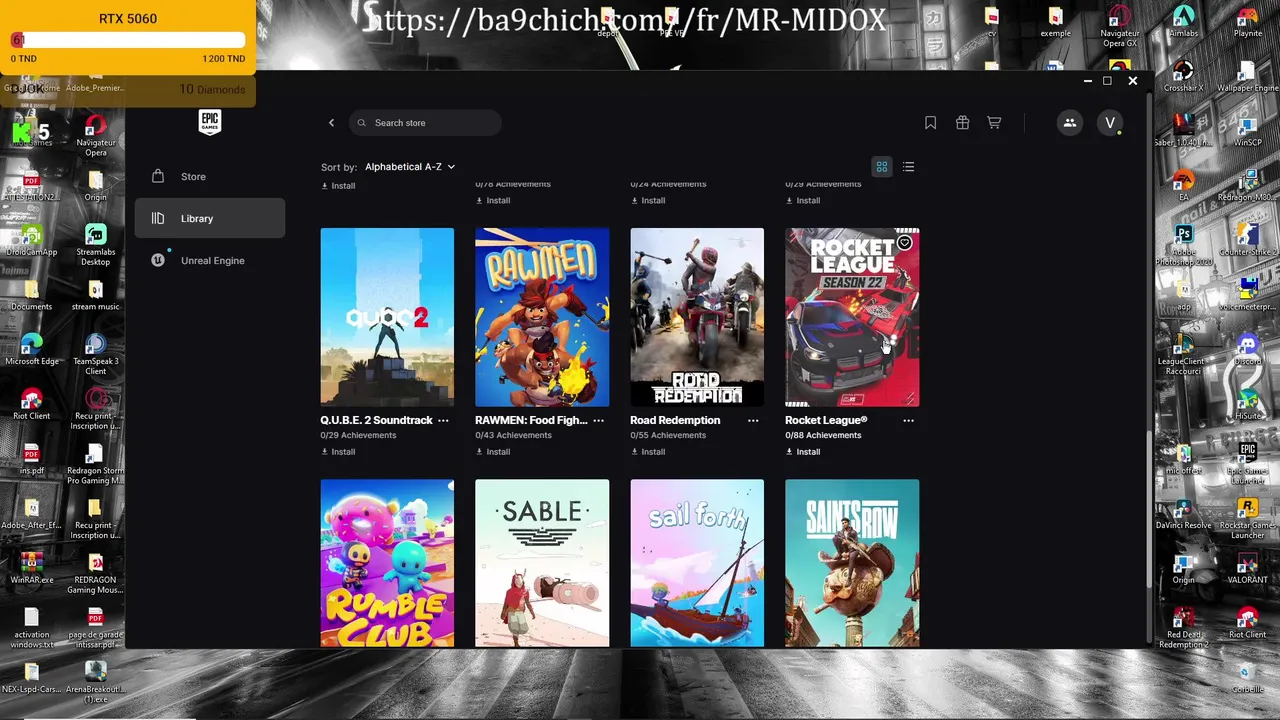
Task: Open Unreal Engine section
Action: click(x=210, y=261)
